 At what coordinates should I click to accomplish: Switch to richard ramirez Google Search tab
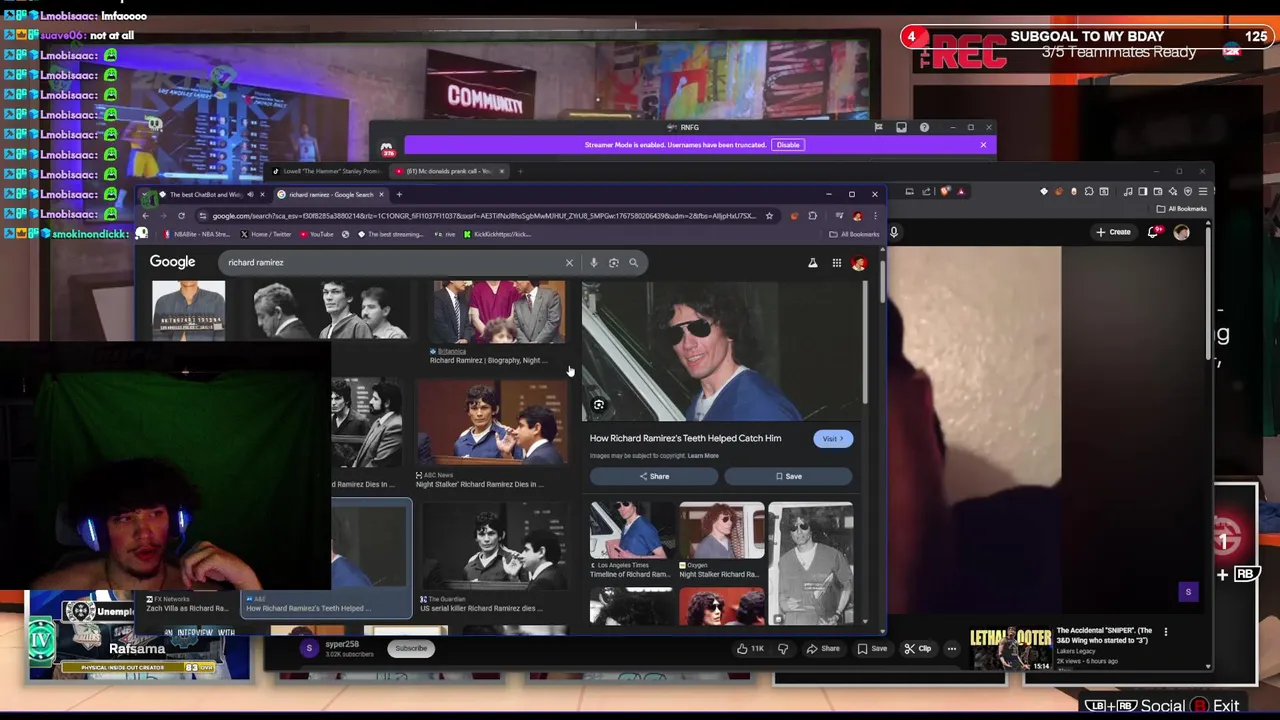click(x=331, y=195)
